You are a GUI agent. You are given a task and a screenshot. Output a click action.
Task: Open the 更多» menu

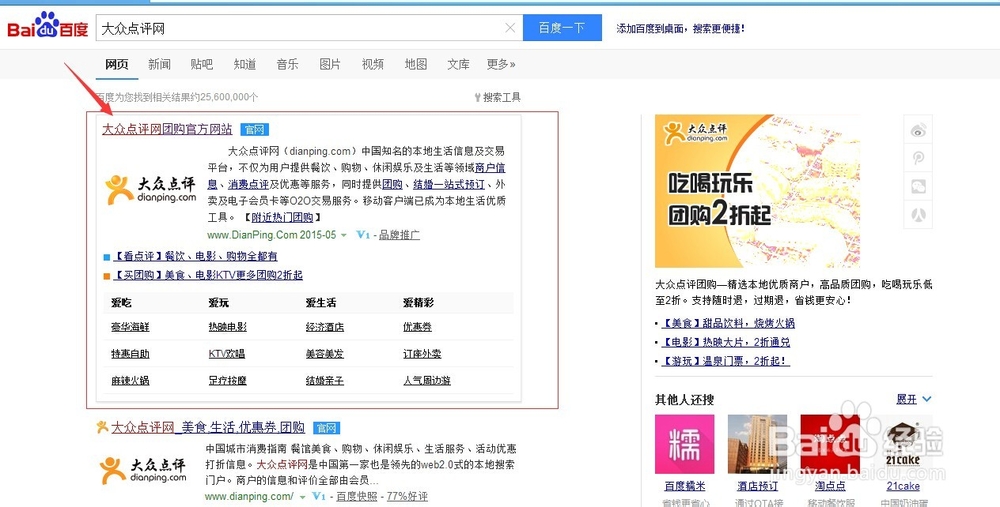tap(501, 64)
